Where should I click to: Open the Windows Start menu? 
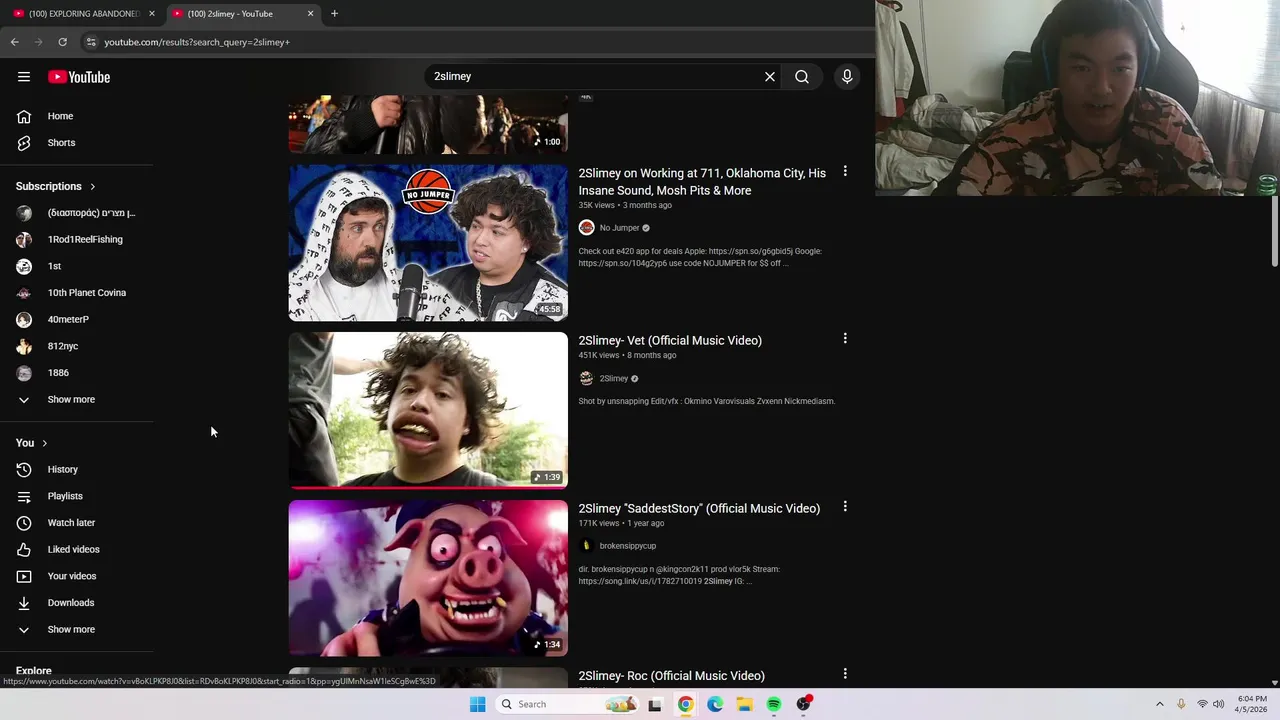477,704
